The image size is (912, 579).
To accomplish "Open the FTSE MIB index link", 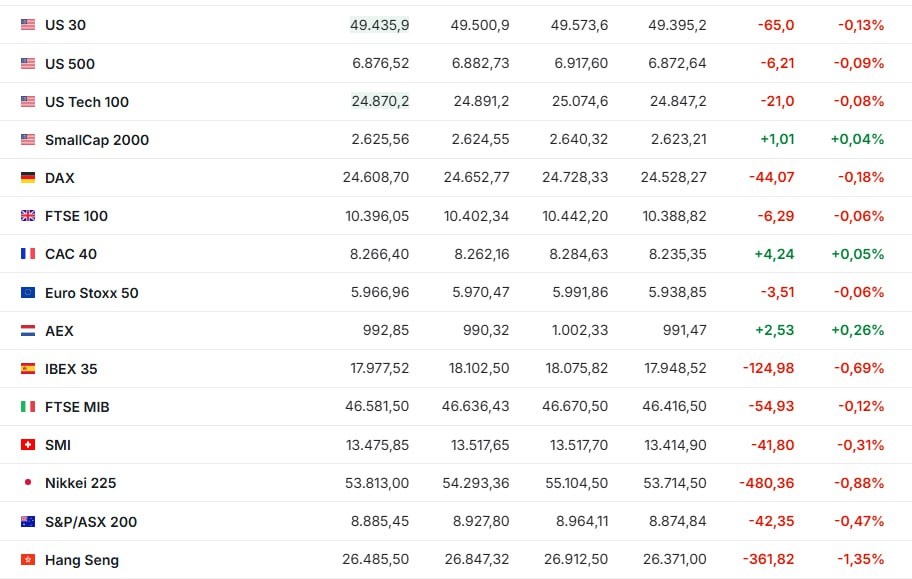I will pyautogui.click(x=77, y=407).
